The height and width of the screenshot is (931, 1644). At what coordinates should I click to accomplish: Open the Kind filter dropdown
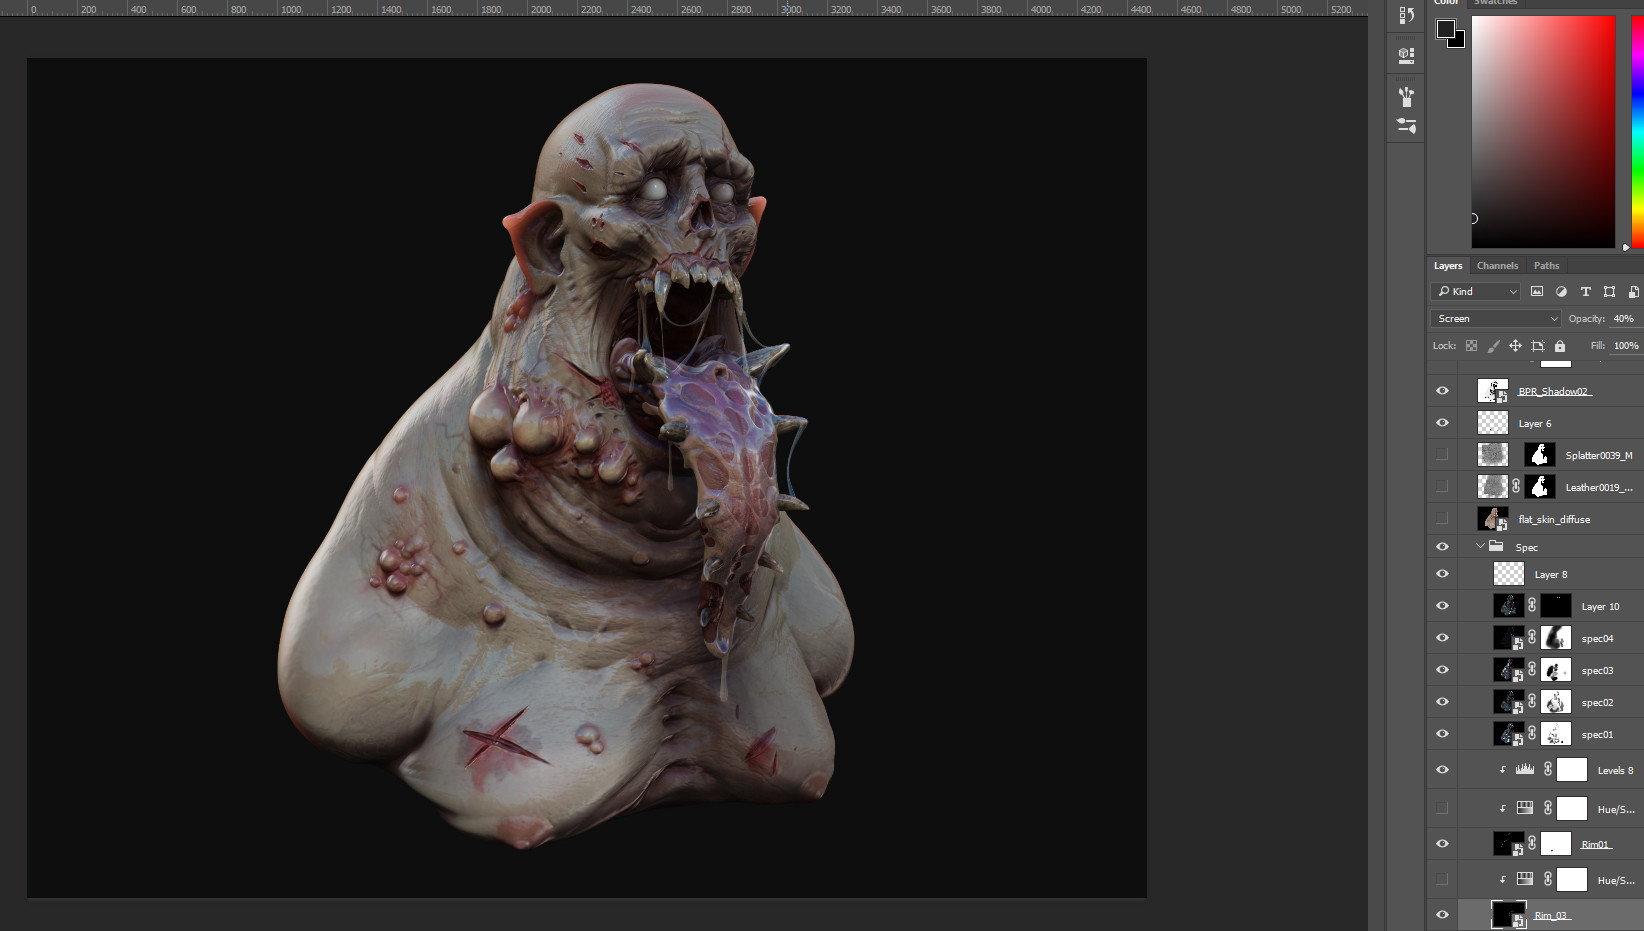(x=1476, y=291)
